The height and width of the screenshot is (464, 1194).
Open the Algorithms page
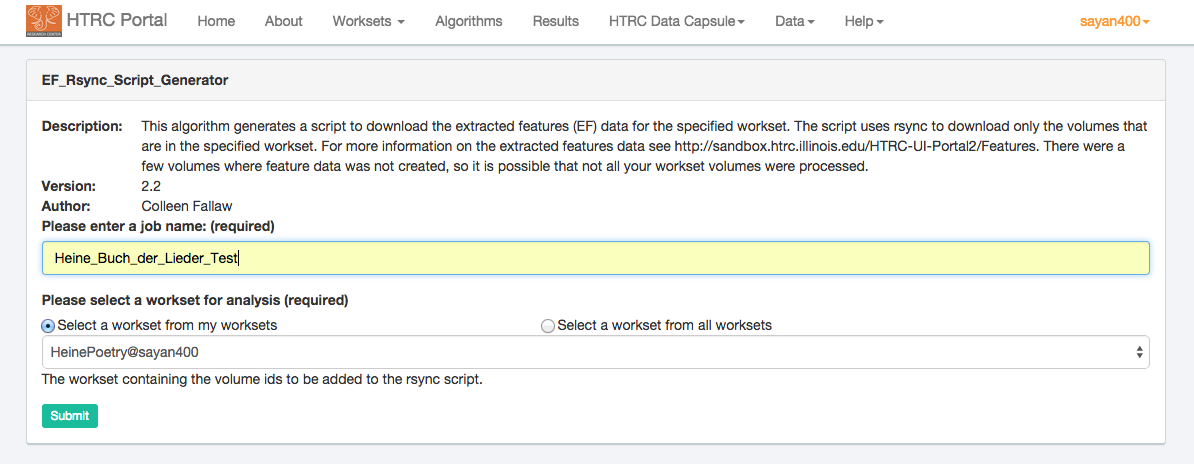[469, 21]
